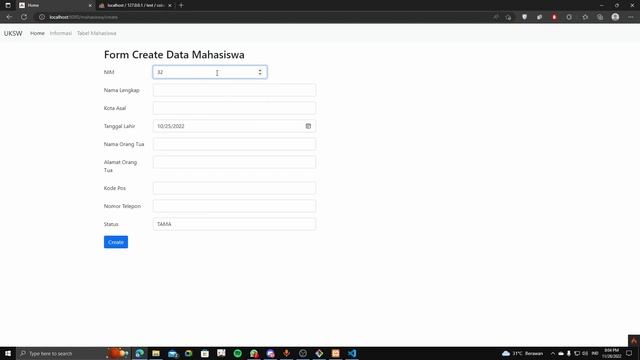This screenshot has height=360, width=640.
Task: Click the 'Form Create Data Mahasiswa' heading
Action: pyautogui.click(x=174, y=55)
